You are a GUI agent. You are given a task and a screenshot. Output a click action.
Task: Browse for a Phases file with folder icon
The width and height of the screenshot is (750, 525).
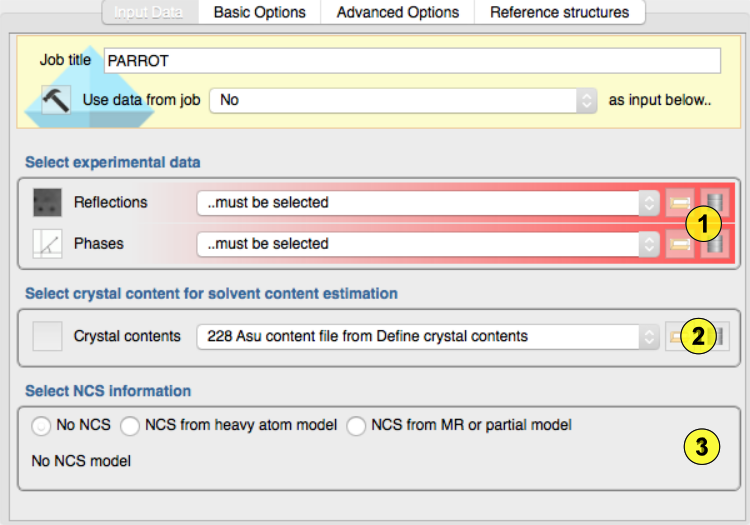pos(680,244)
